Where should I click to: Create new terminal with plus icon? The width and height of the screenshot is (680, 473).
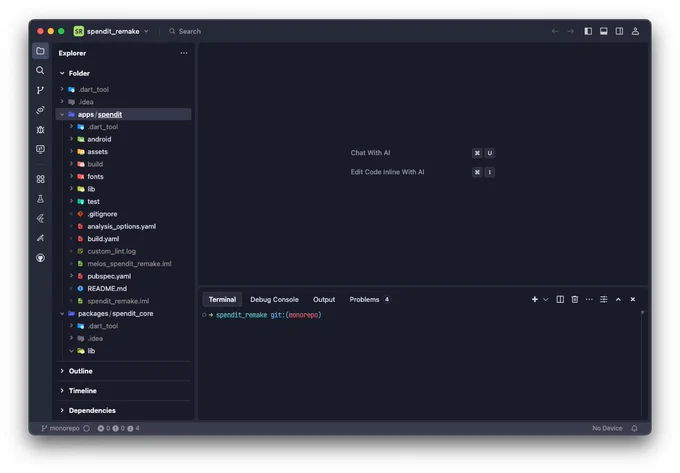click(535, 300)
